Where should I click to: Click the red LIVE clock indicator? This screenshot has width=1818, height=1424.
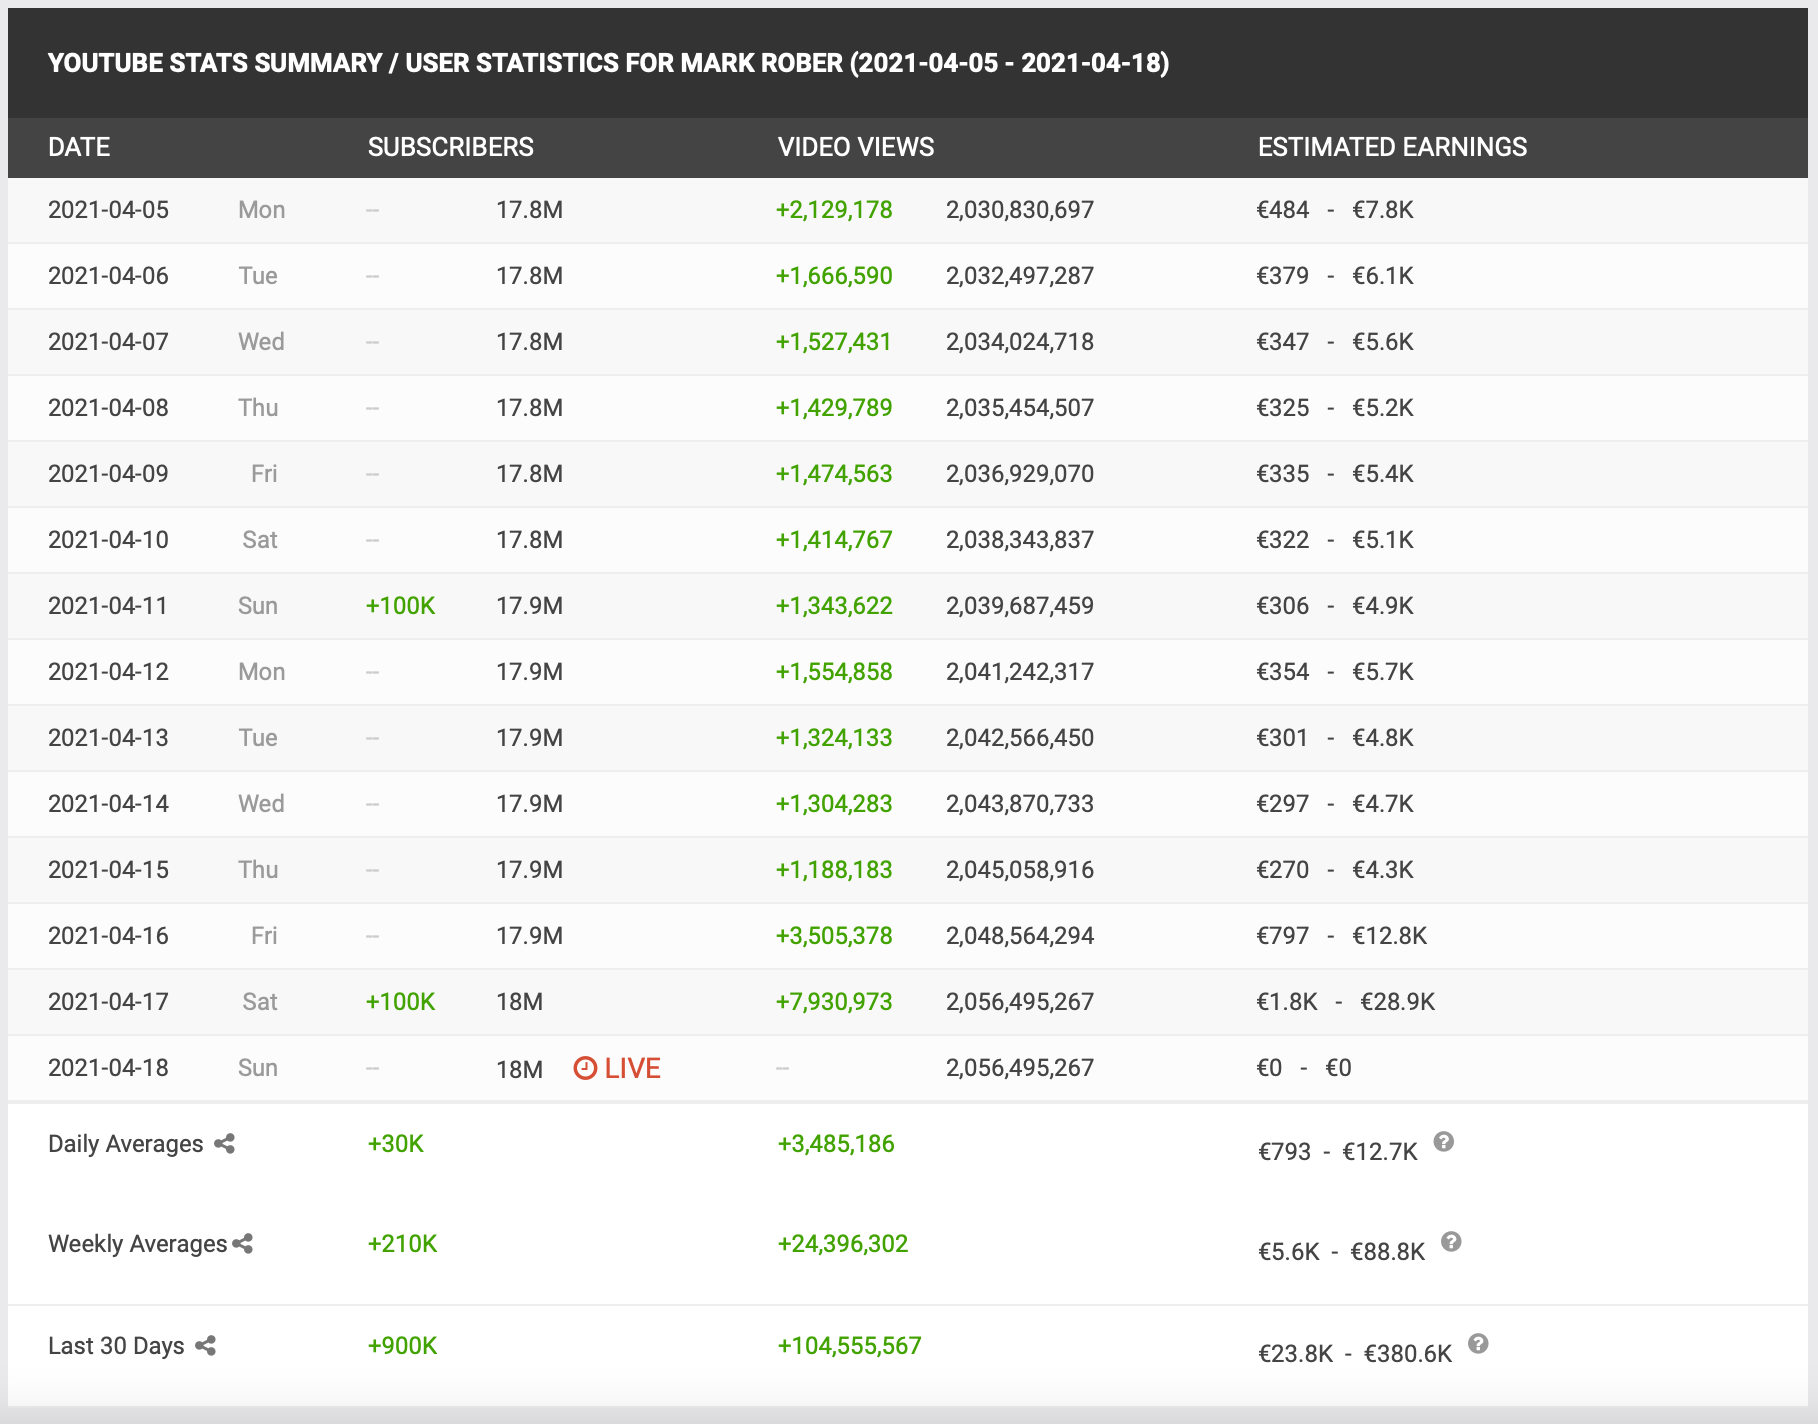point(617,1068)
